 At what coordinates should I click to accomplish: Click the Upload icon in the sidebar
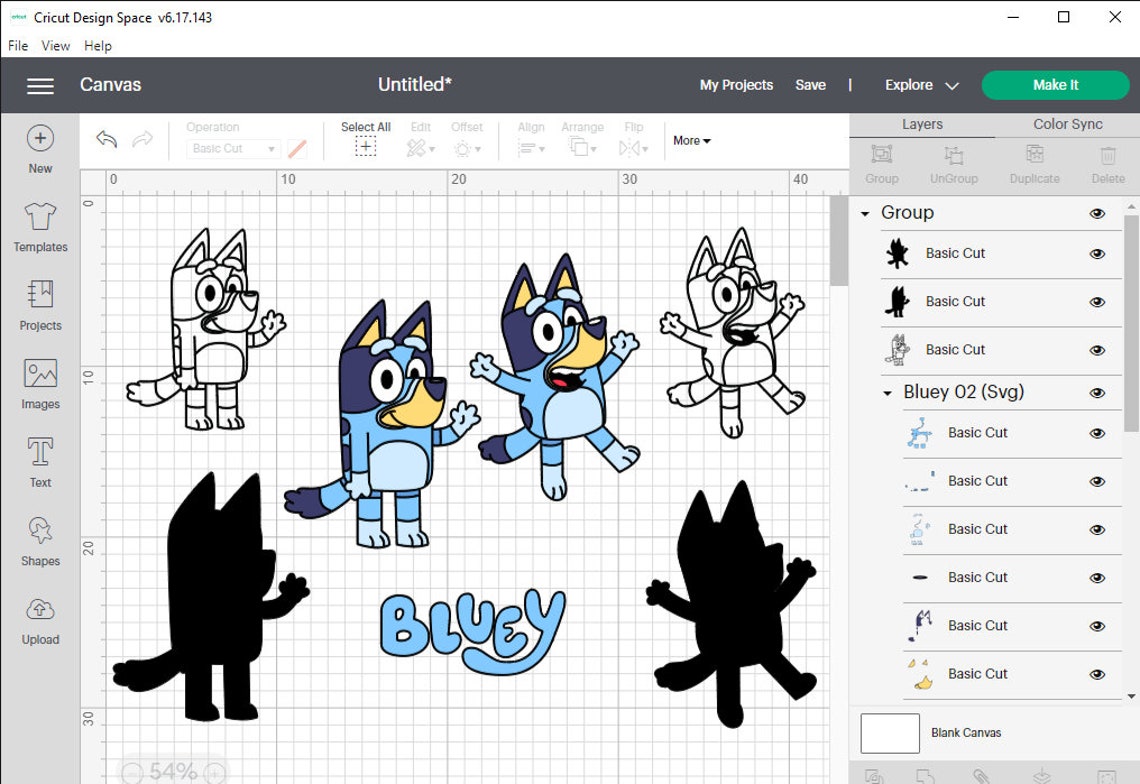[39, 617]
